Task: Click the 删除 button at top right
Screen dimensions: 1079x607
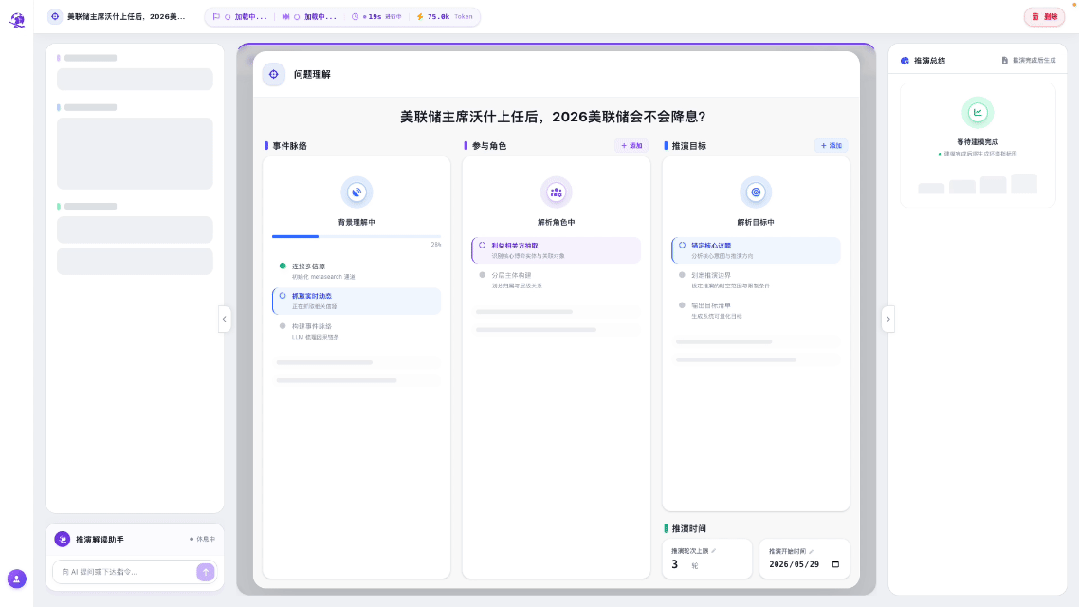Action: [x=1044, y=17]
